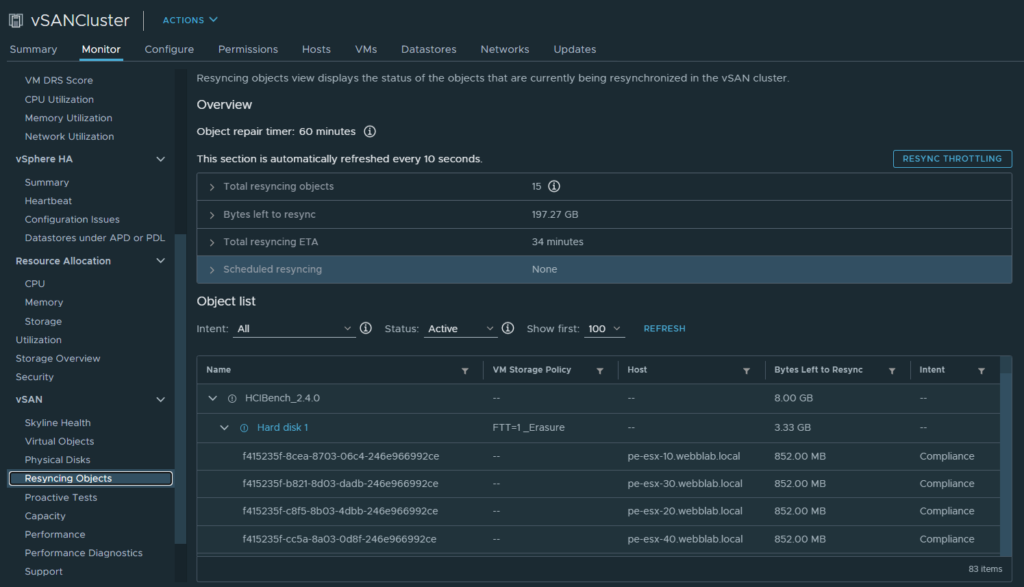Open Memory Utilization in sidebar
The width and height of the screenshot is (1024, 587).
(x=69, y=118)
